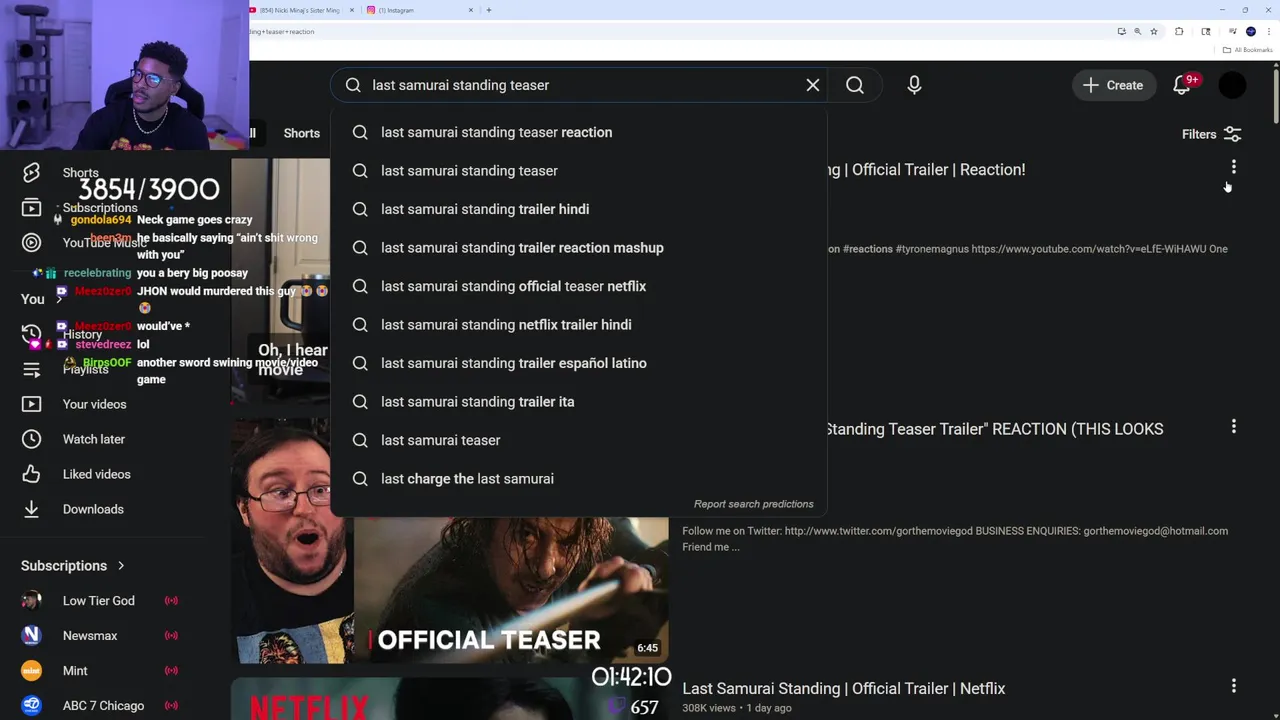Open options for Official Trailer Netflix video
The height and width of the screenshot is (720, 1280).
(x=1233, y=686)
